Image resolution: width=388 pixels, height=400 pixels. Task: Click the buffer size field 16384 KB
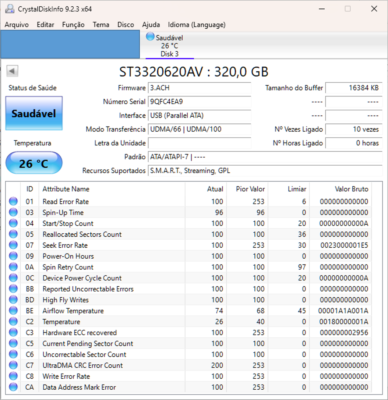tap(354, 88)
